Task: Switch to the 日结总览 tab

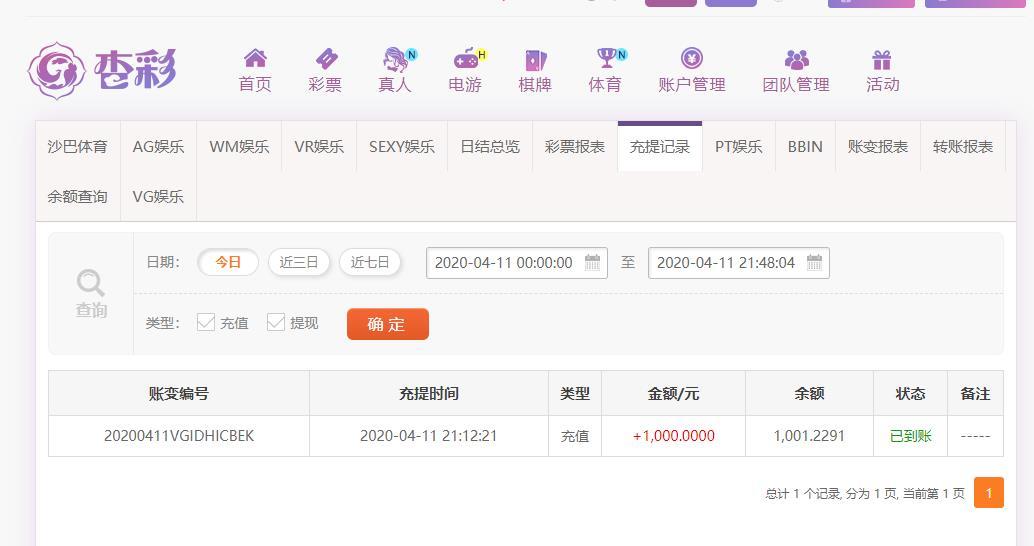Action: (490, 146)
